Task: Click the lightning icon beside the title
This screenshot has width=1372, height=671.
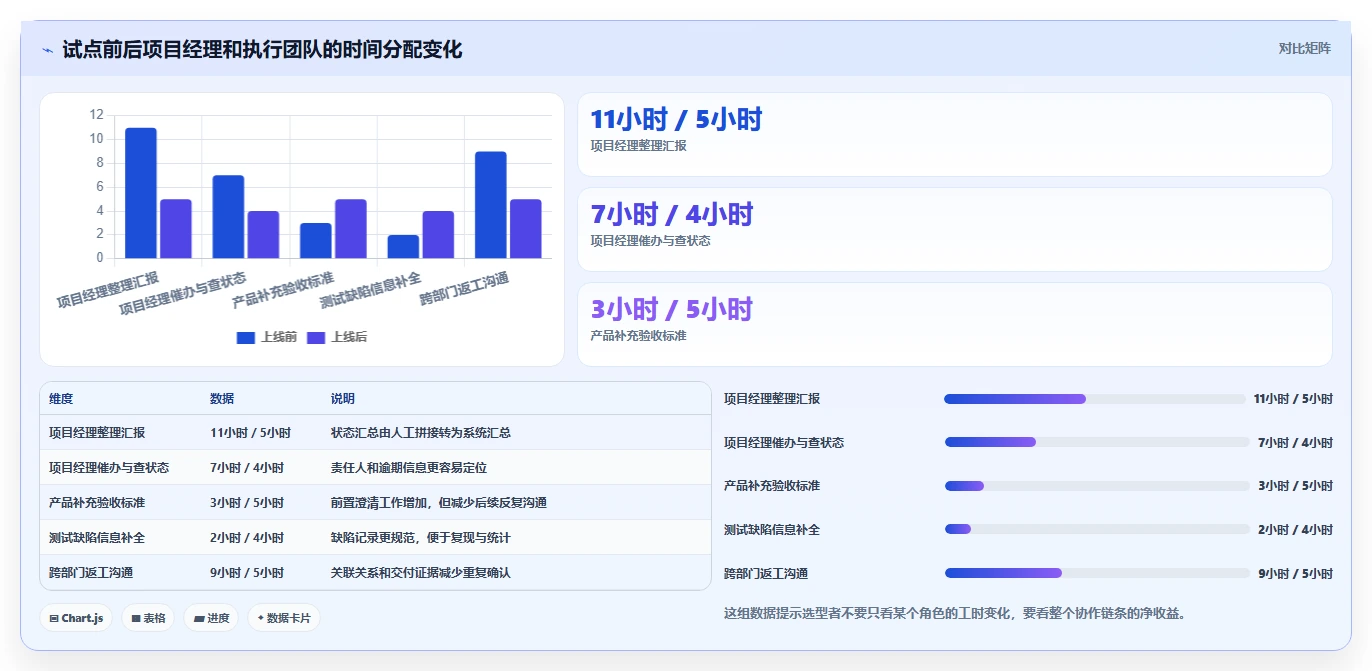Action: [x=48, y=50]
